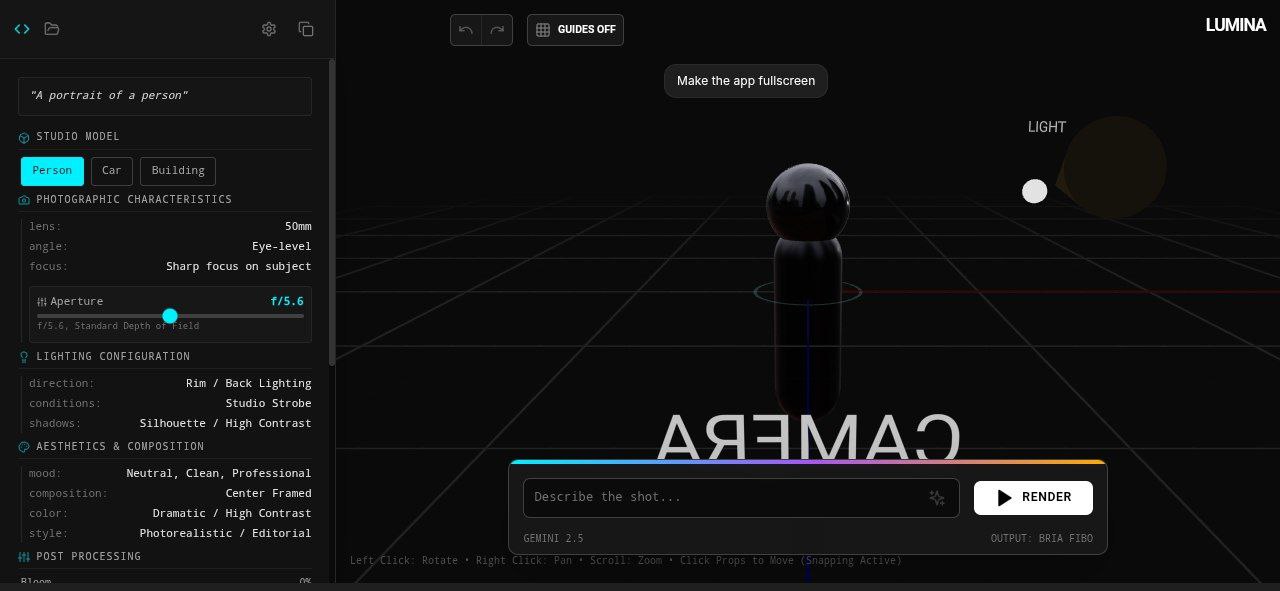Click 'Sharp focus on subject' value
This screenshot has height=591, width=1280.
click(239, 267)
